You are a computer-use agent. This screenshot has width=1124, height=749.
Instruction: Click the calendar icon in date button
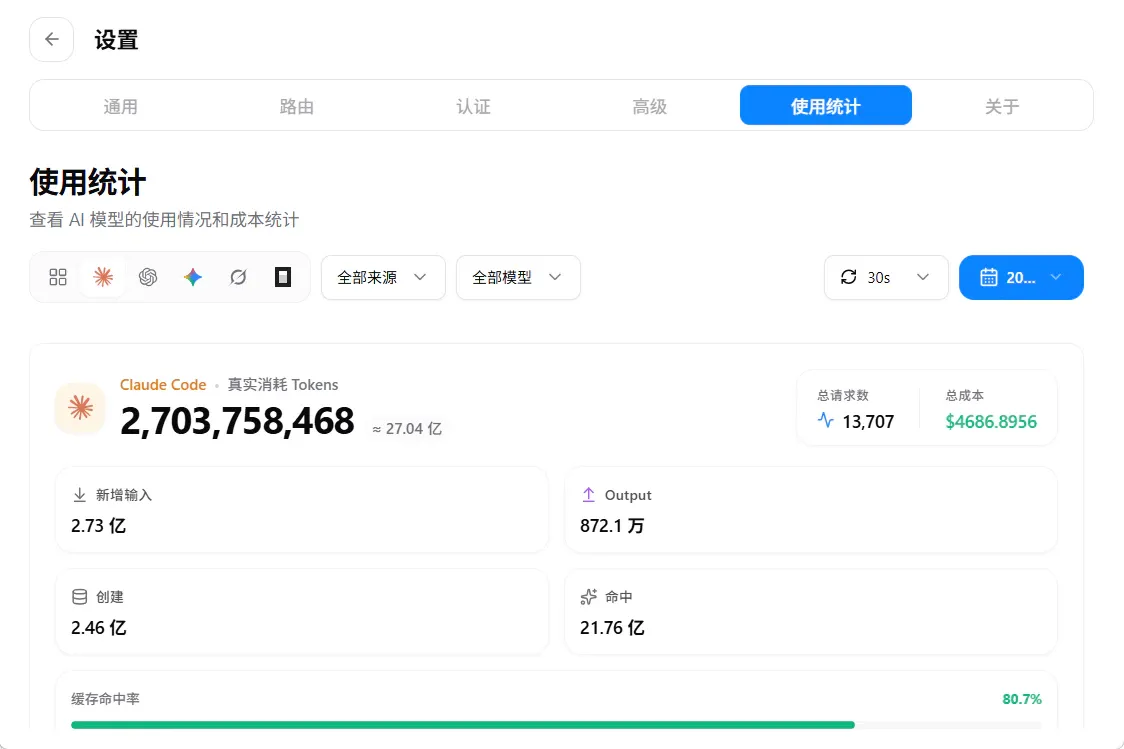point(989,277)
